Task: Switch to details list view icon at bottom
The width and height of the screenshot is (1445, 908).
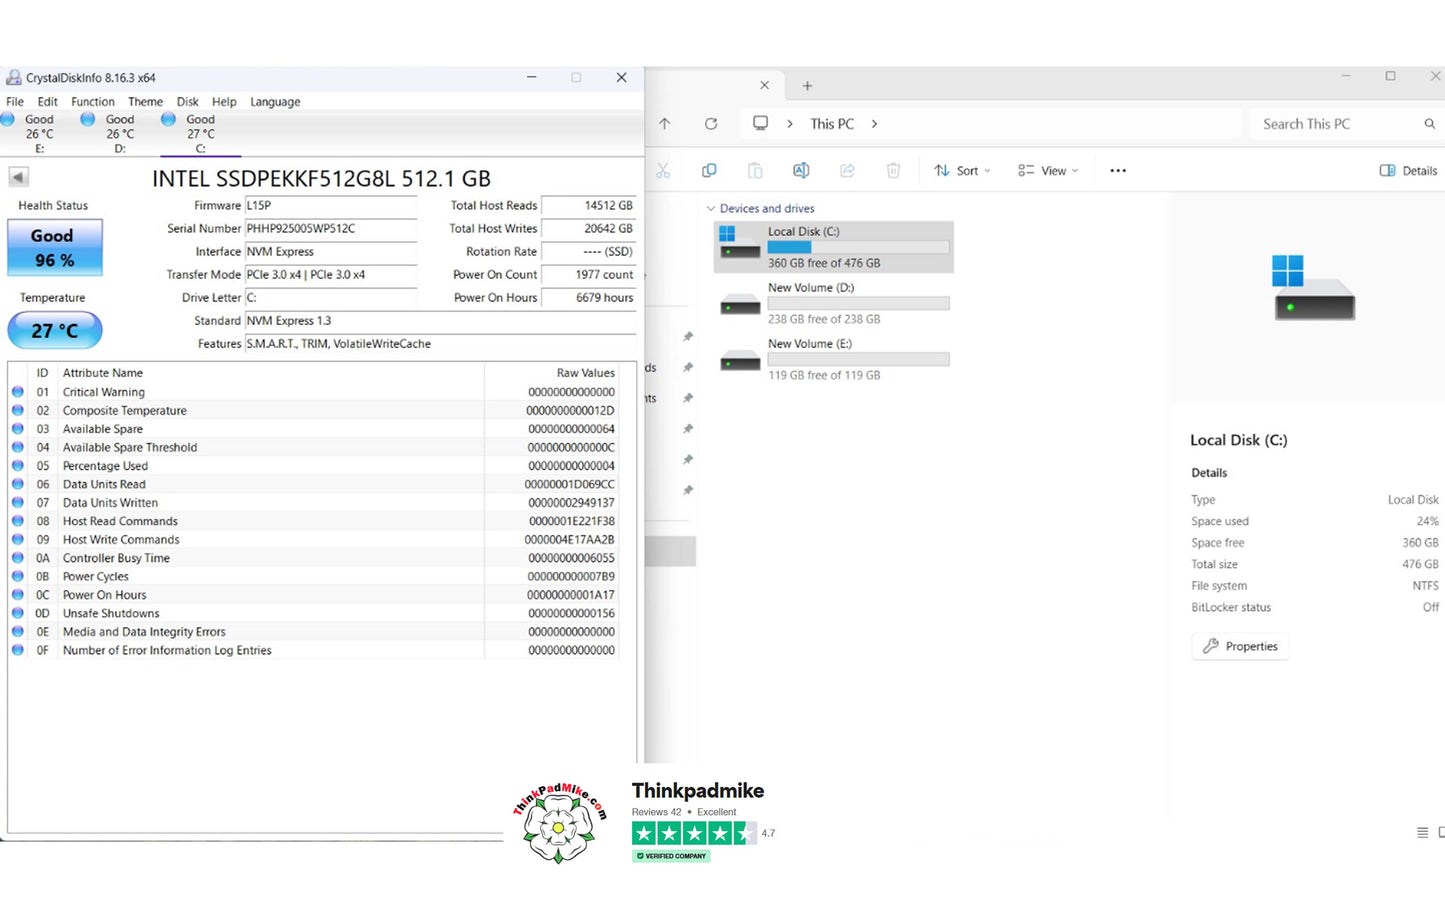Action: [1422, 832]
